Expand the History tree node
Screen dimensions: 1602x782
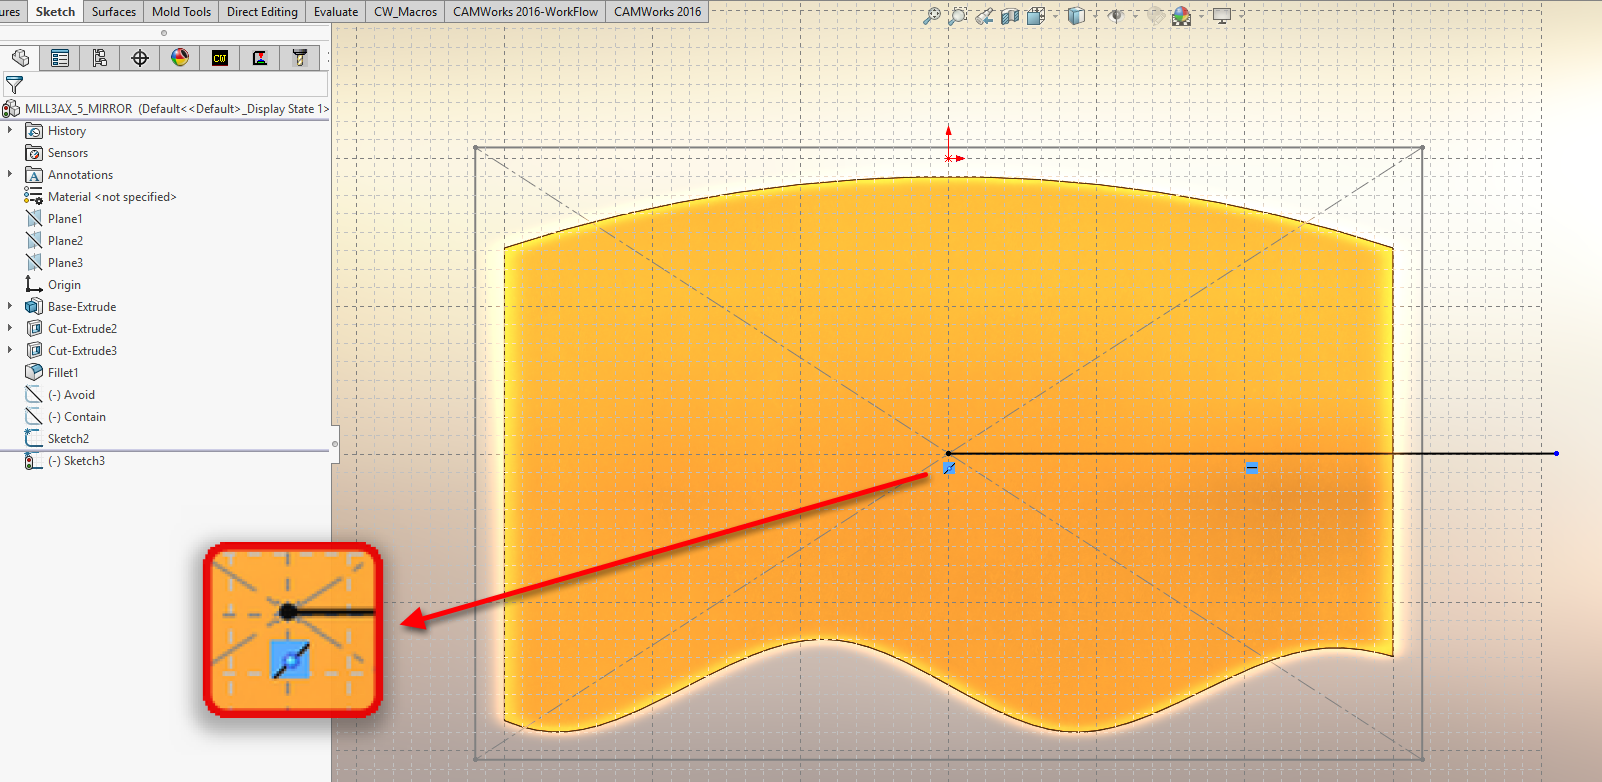10,131
